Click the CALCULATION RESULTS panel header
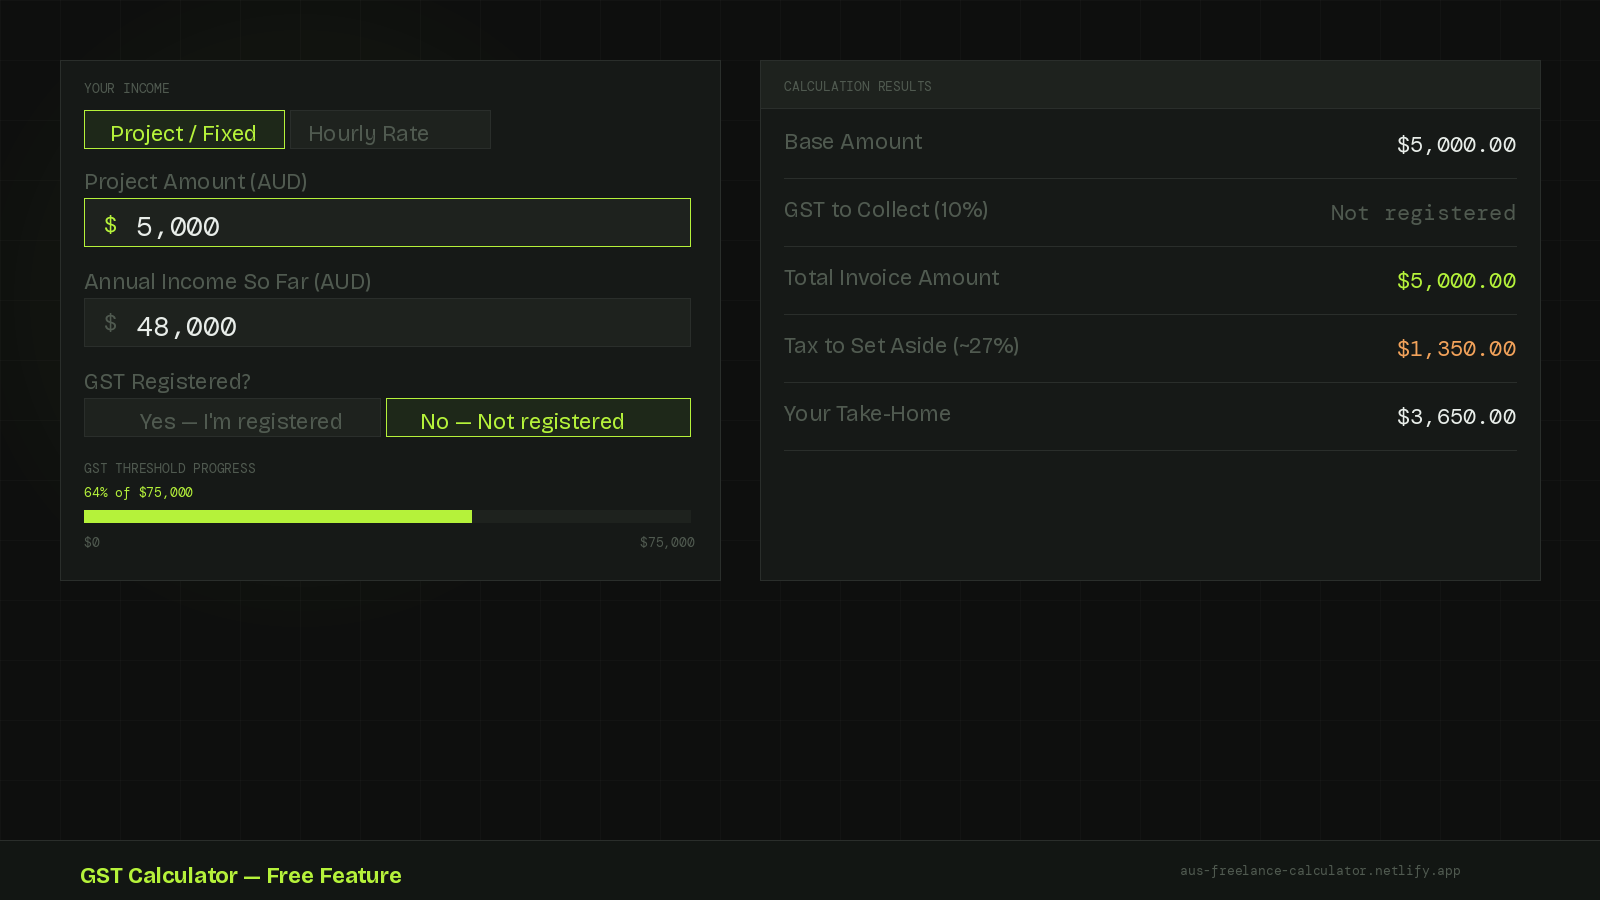Screen dimensions: 1600x900 857,86
